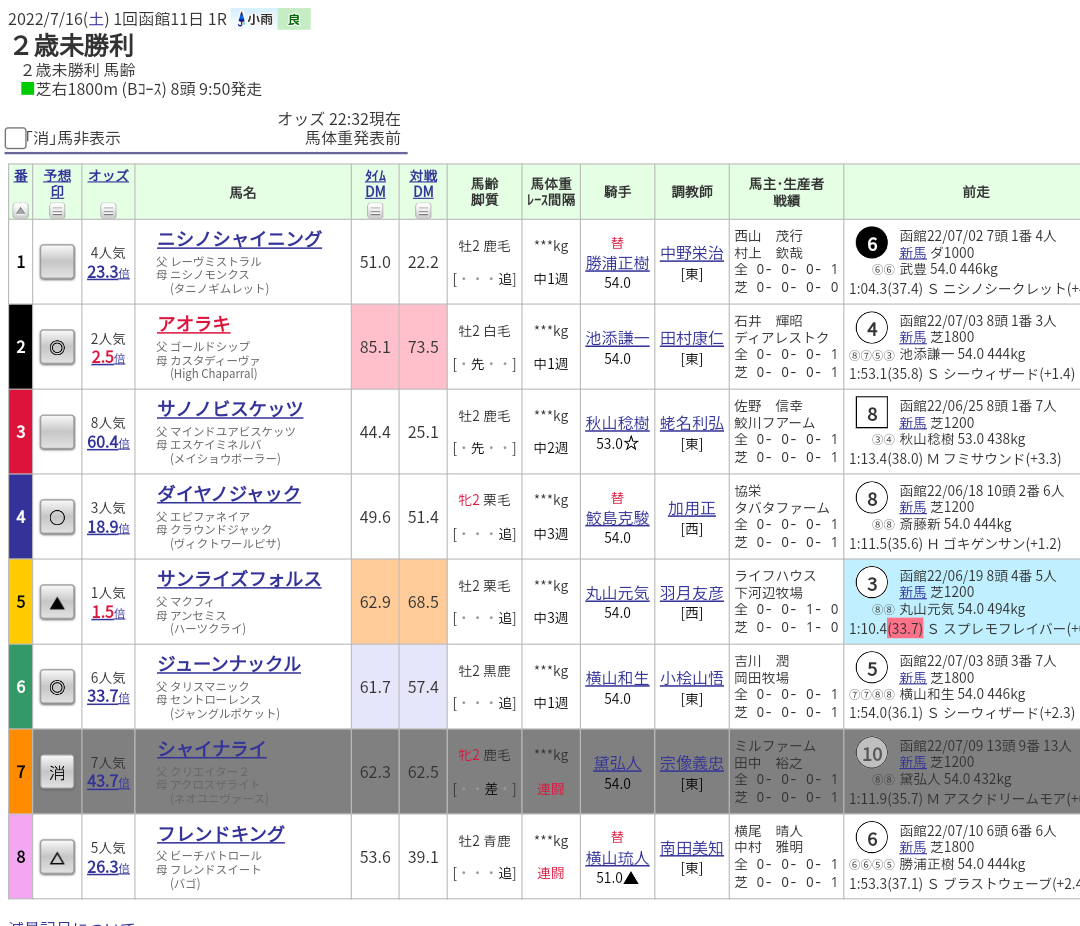Viewport: 1080px width, 926px height.
Task: Click the 小雨 weather icon
Action: pos(255,19)
